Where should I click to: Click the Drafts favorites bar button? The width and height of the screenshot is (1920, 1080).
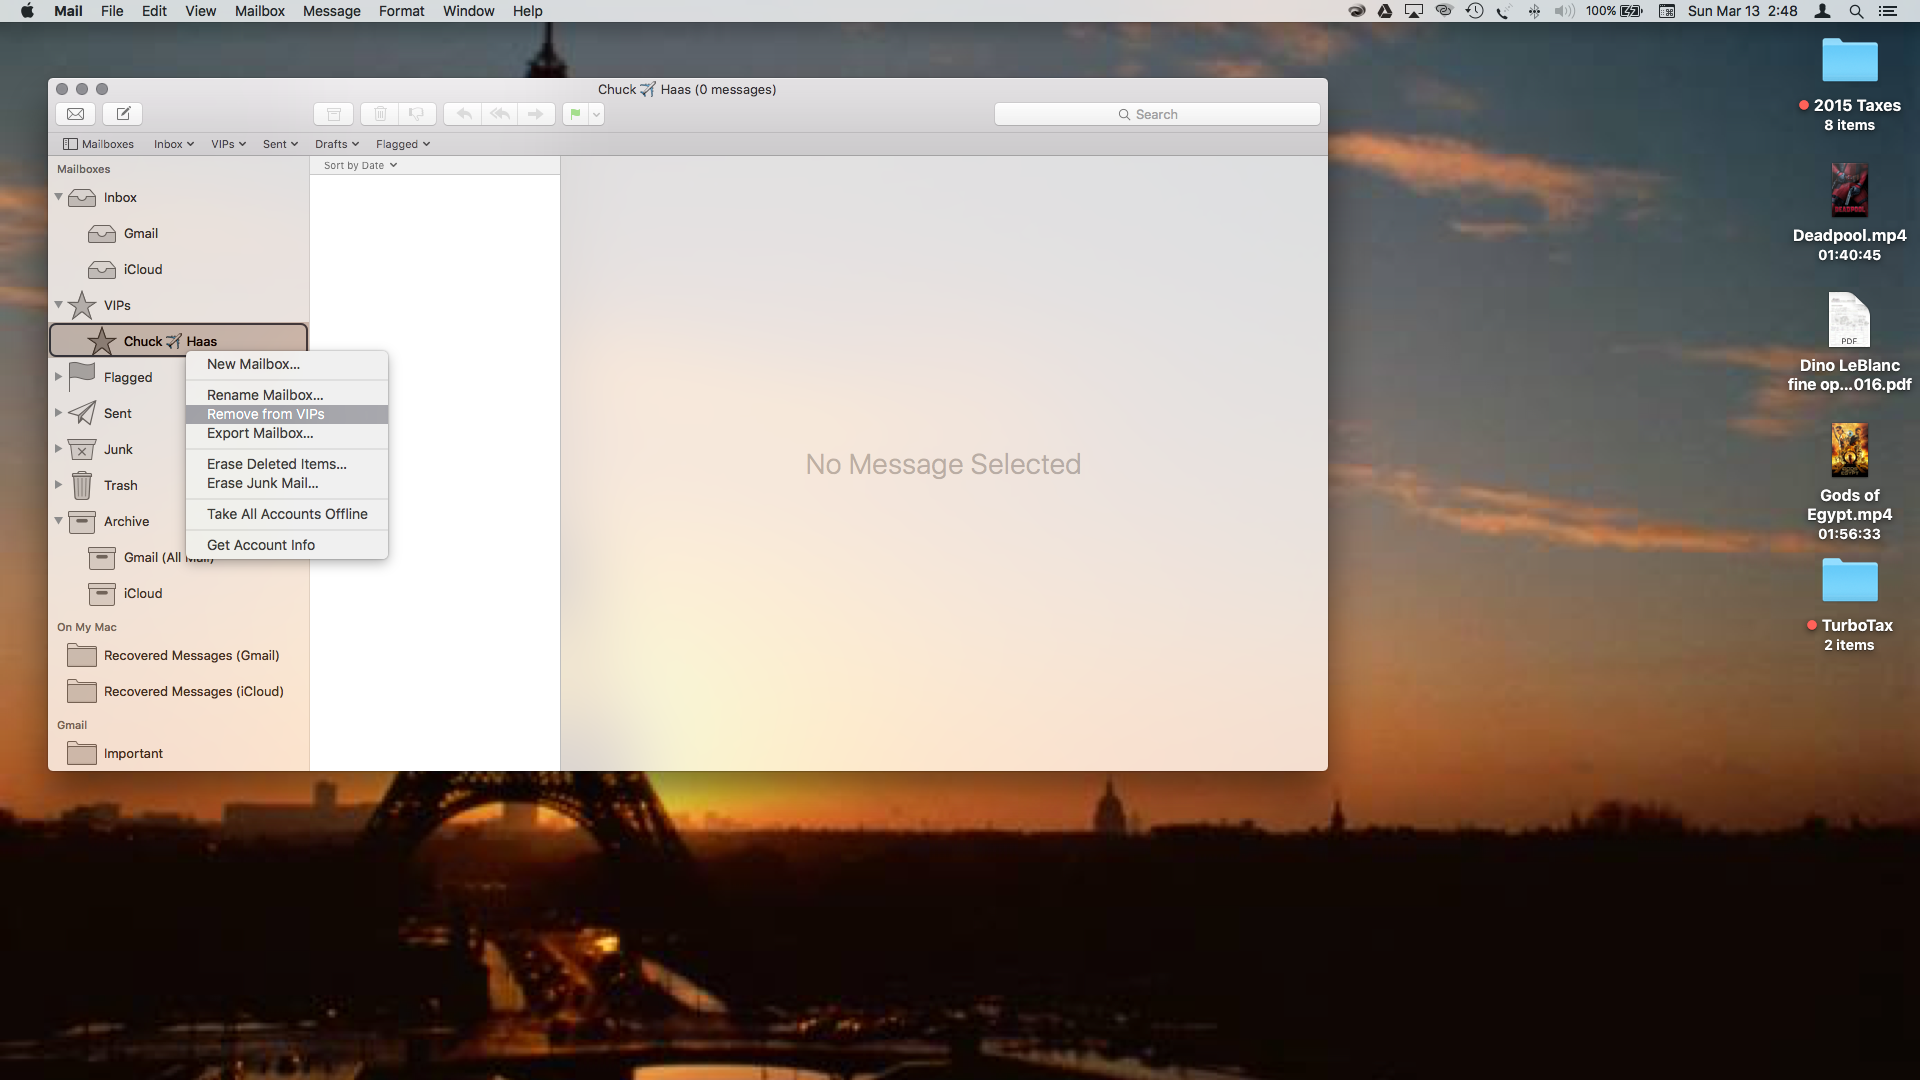click(336, 144)
